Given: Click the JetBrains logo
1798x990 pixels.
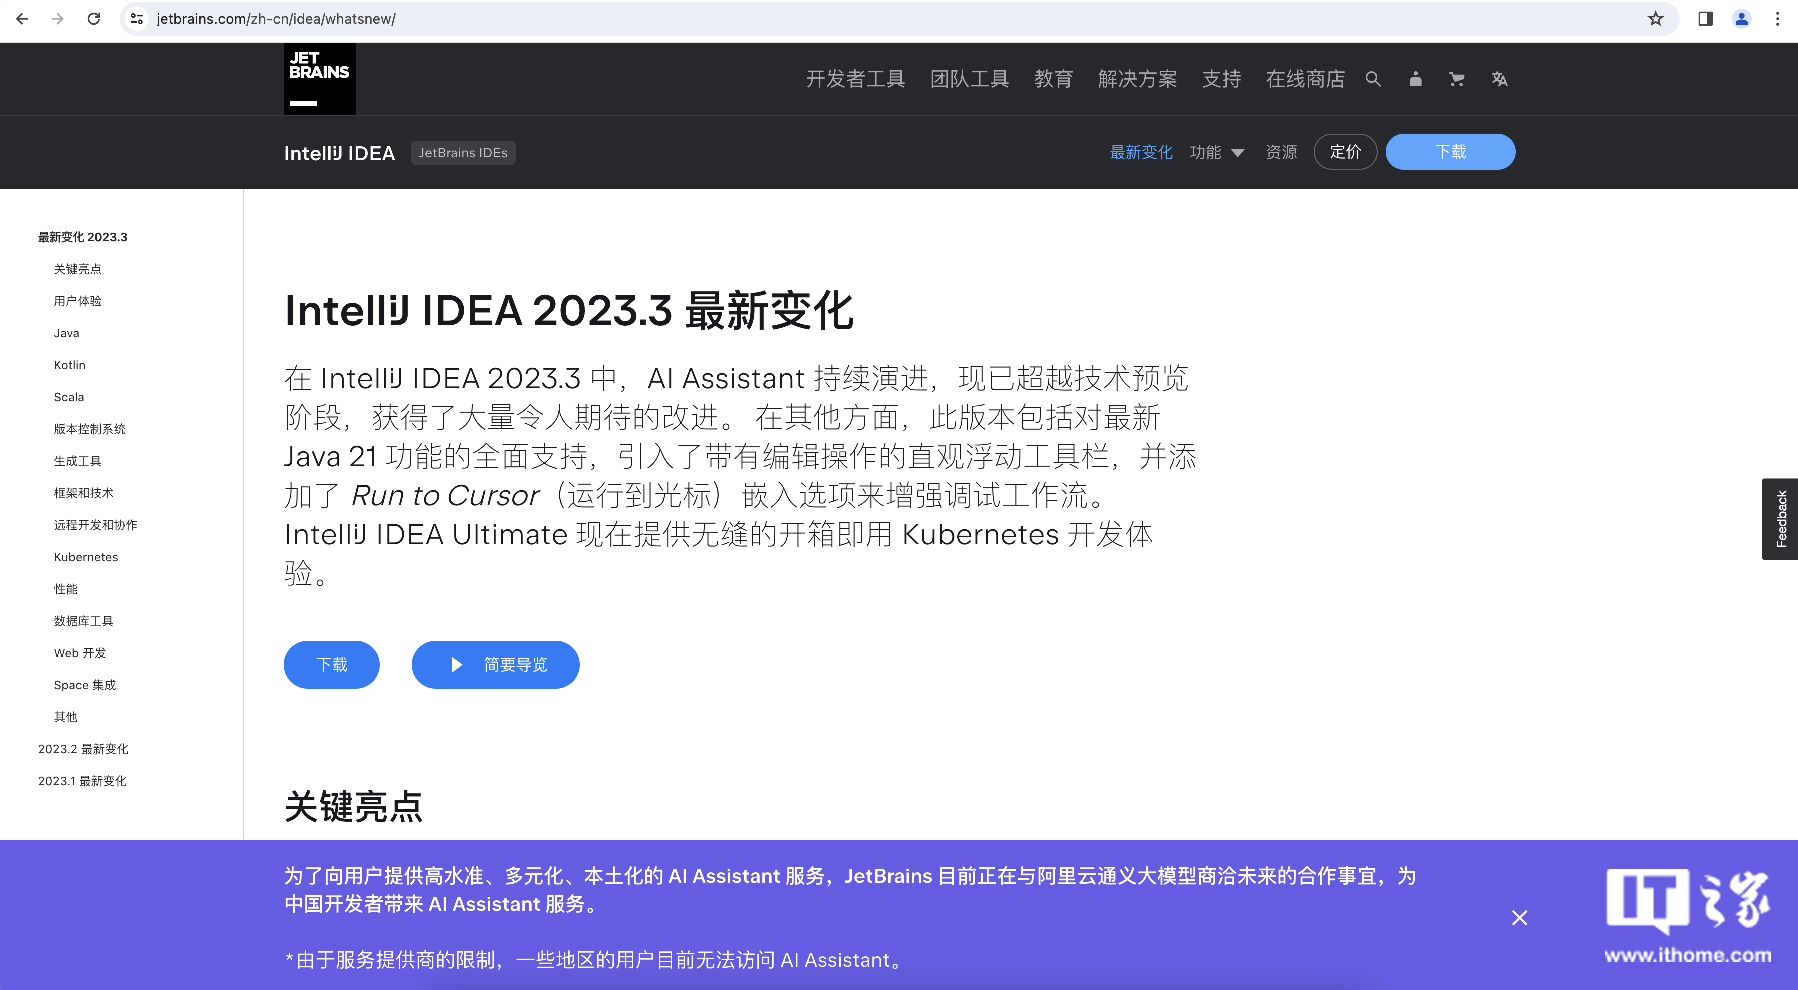Looking at the screenshot, I should 319,79.
